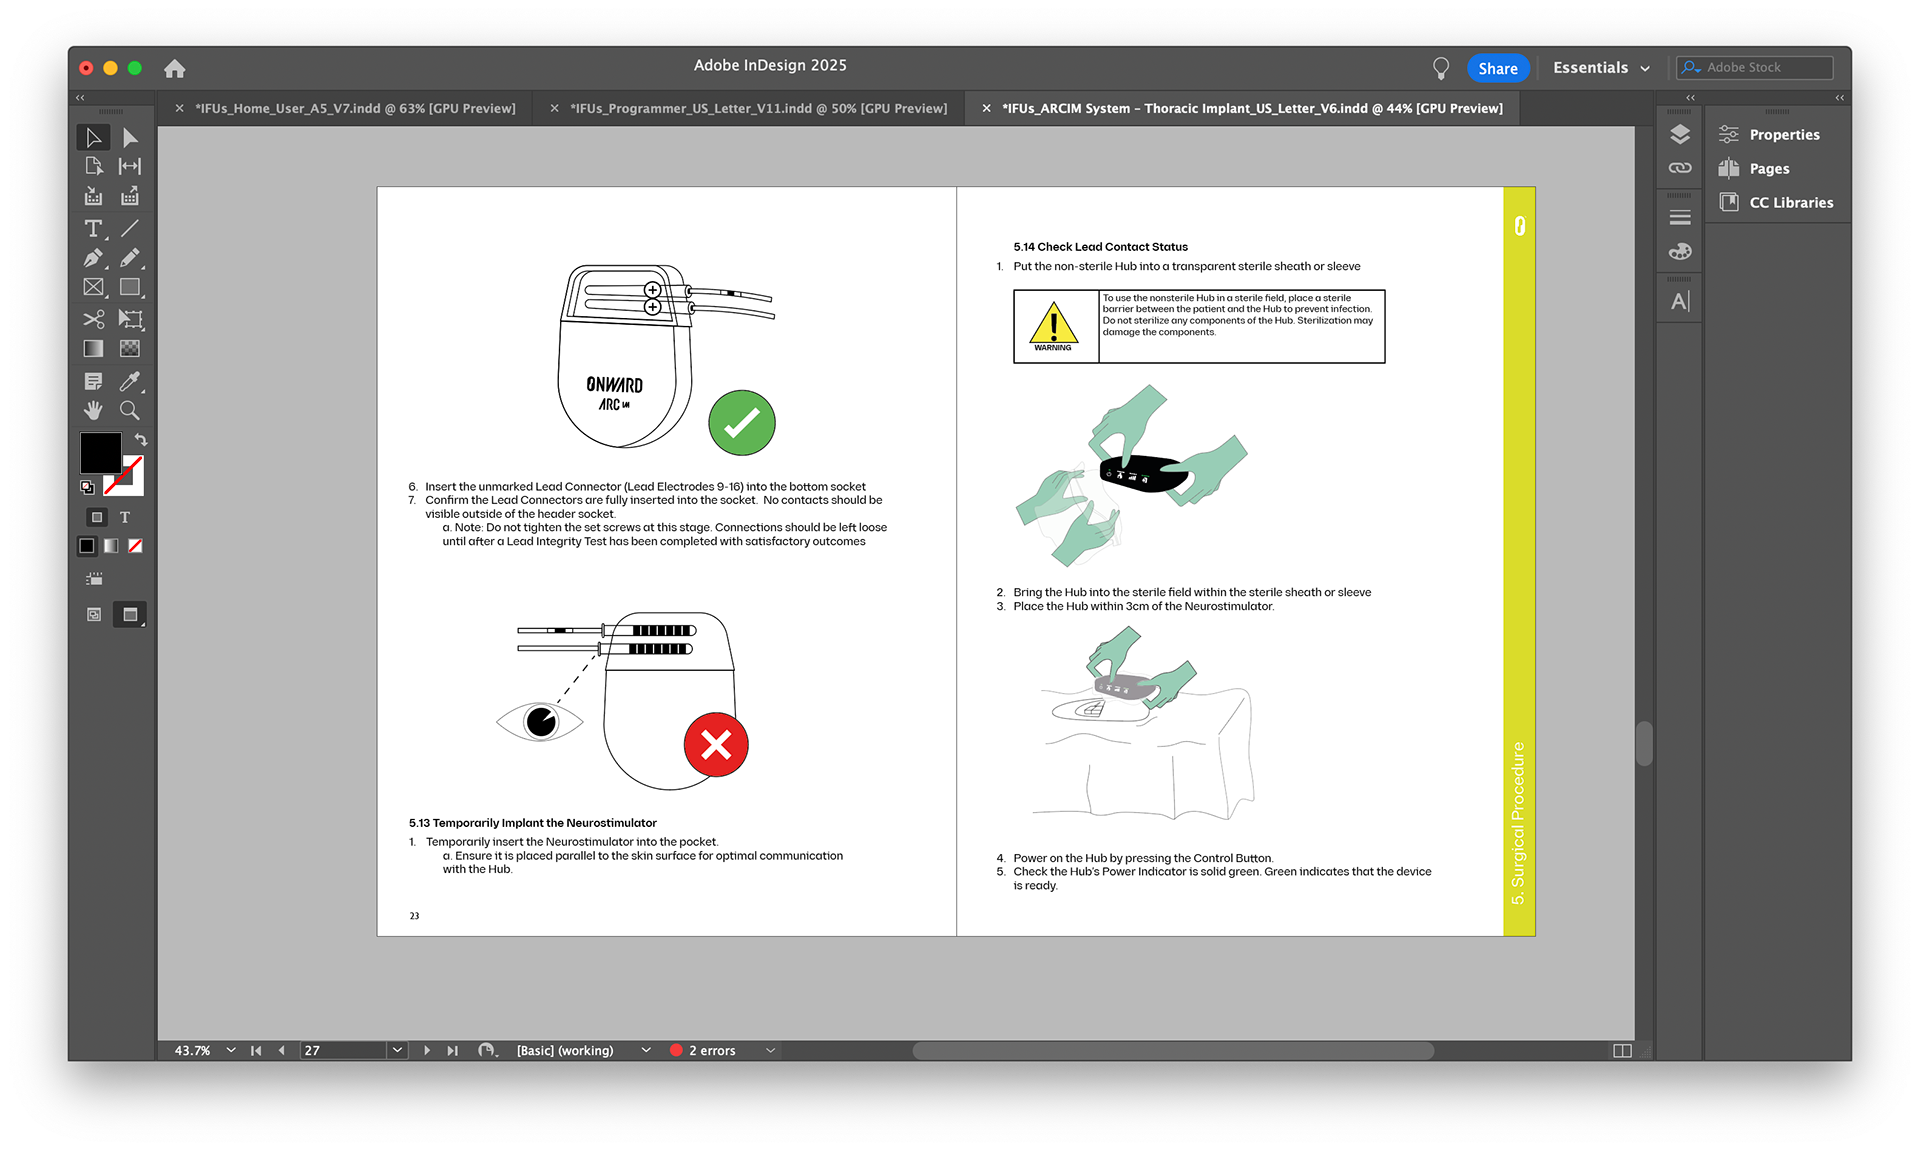Click the Apply None button

[x=135, y=546]
